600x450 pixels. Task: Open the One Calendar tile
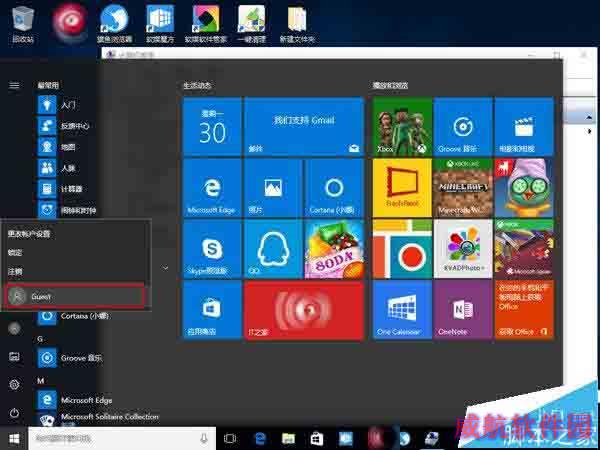click(402, 310)
